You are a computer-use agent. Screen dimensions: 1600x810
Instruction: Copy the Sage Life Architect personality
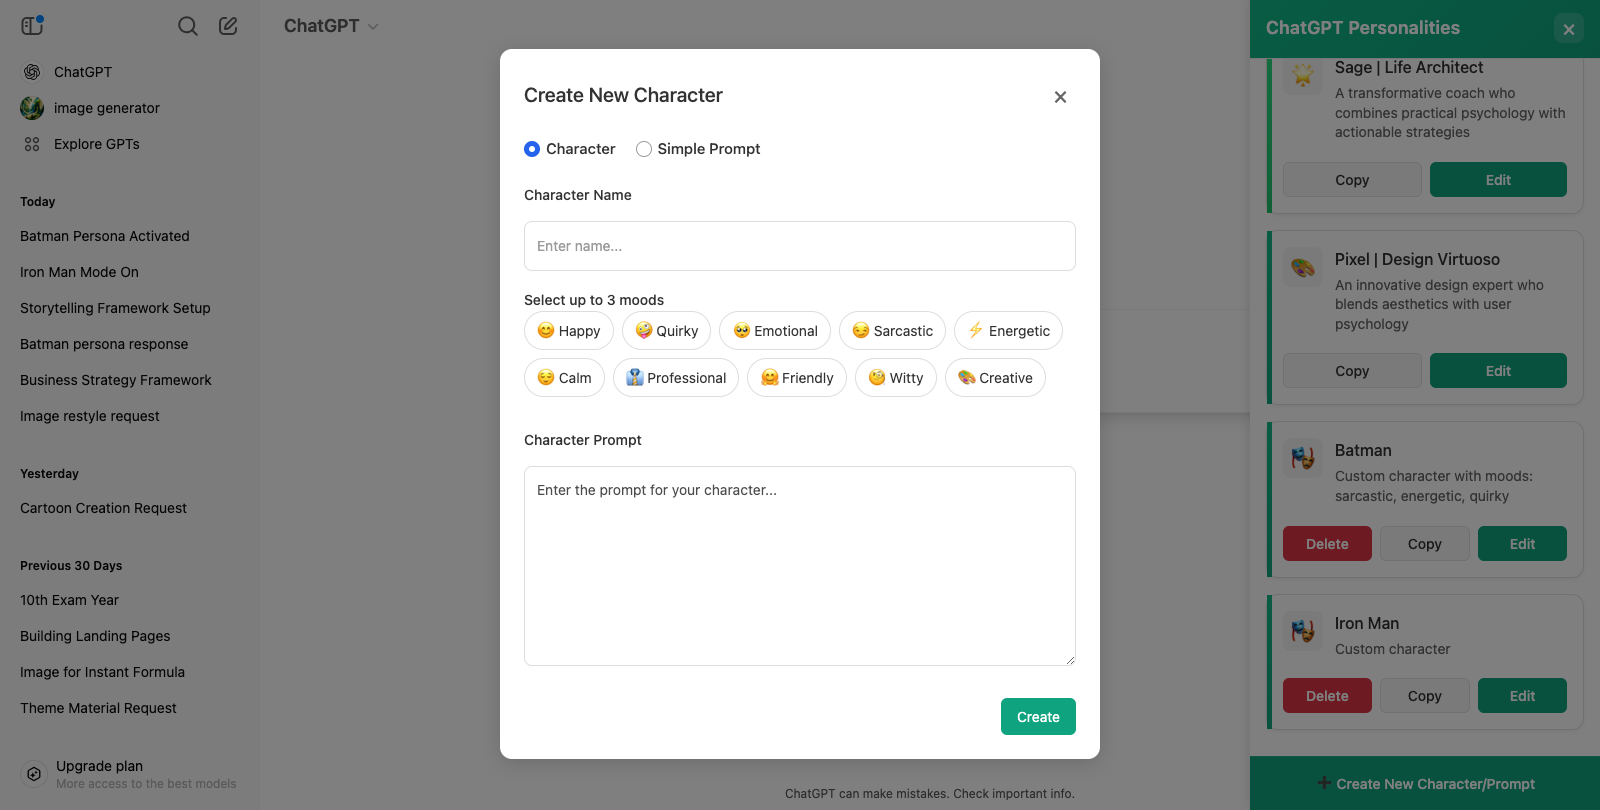tap(1352, 180)
